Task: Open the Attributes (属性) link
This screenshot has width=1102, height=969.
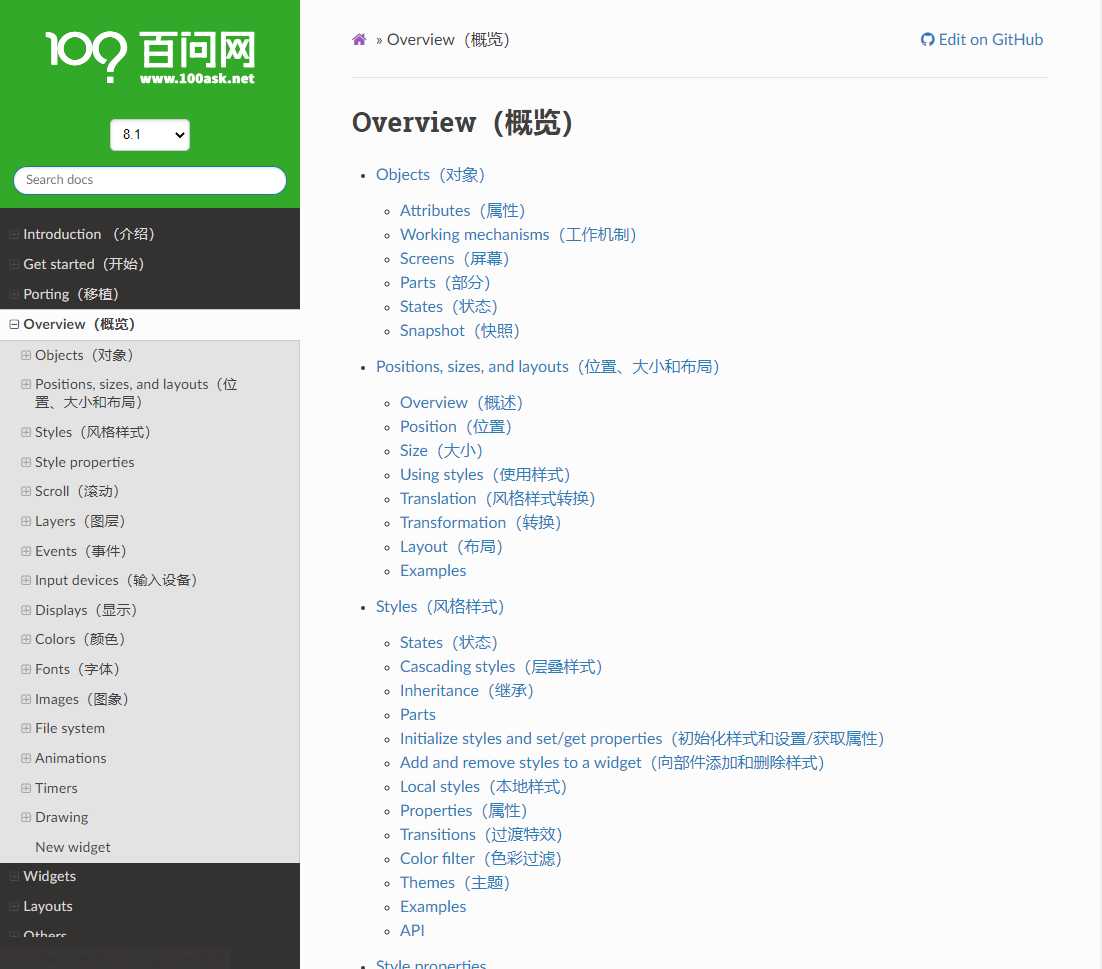Action: click(462, 211)
